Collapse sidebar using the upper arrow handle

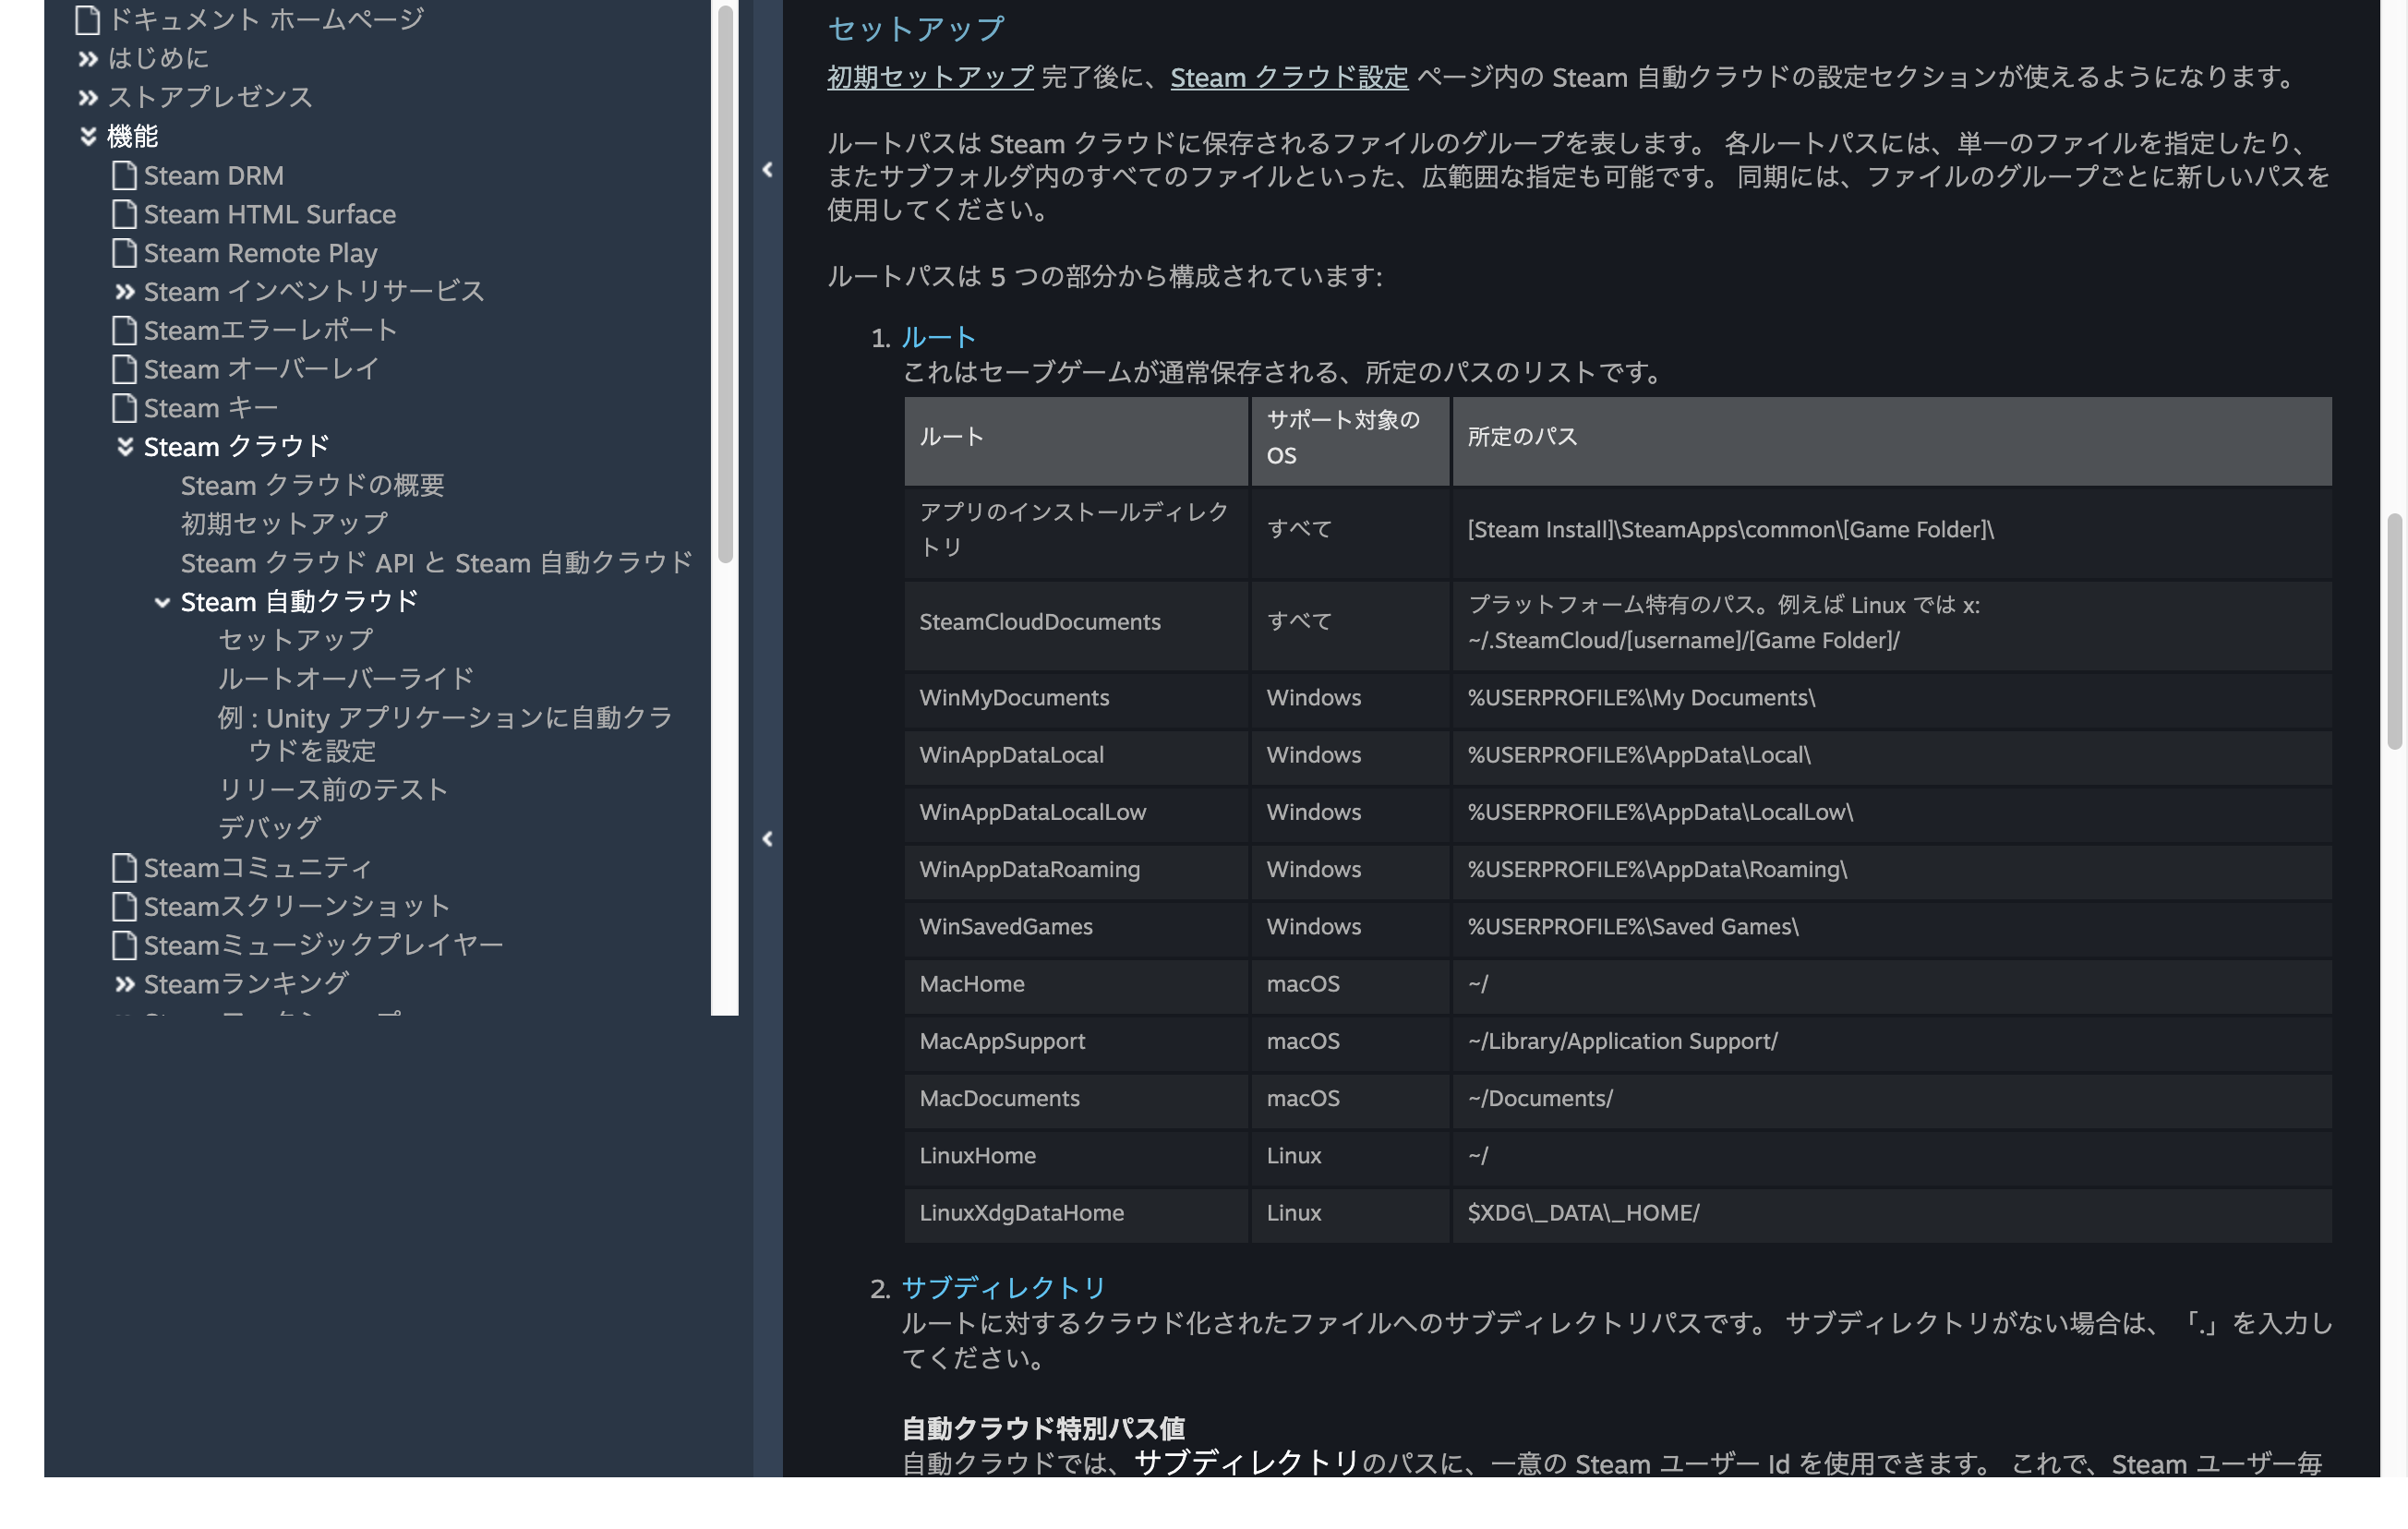pos(767,170)
